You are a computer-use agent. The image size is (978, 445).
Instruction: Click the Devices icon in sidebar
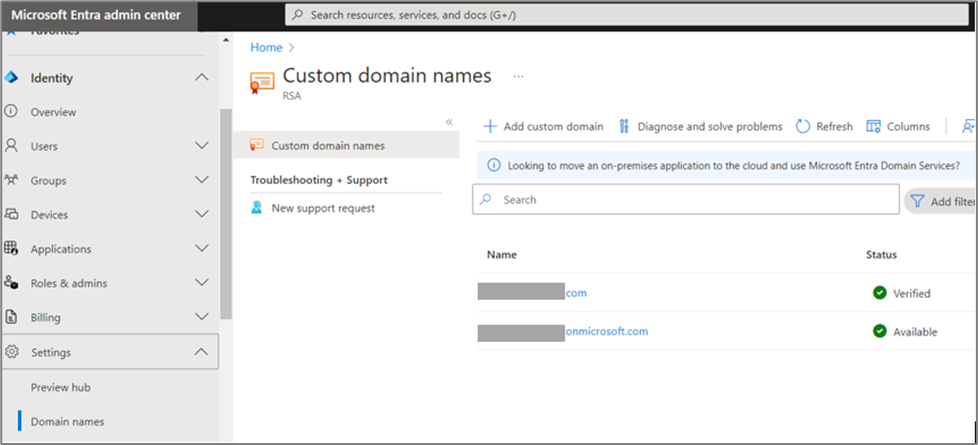click(x=12, y=215)
